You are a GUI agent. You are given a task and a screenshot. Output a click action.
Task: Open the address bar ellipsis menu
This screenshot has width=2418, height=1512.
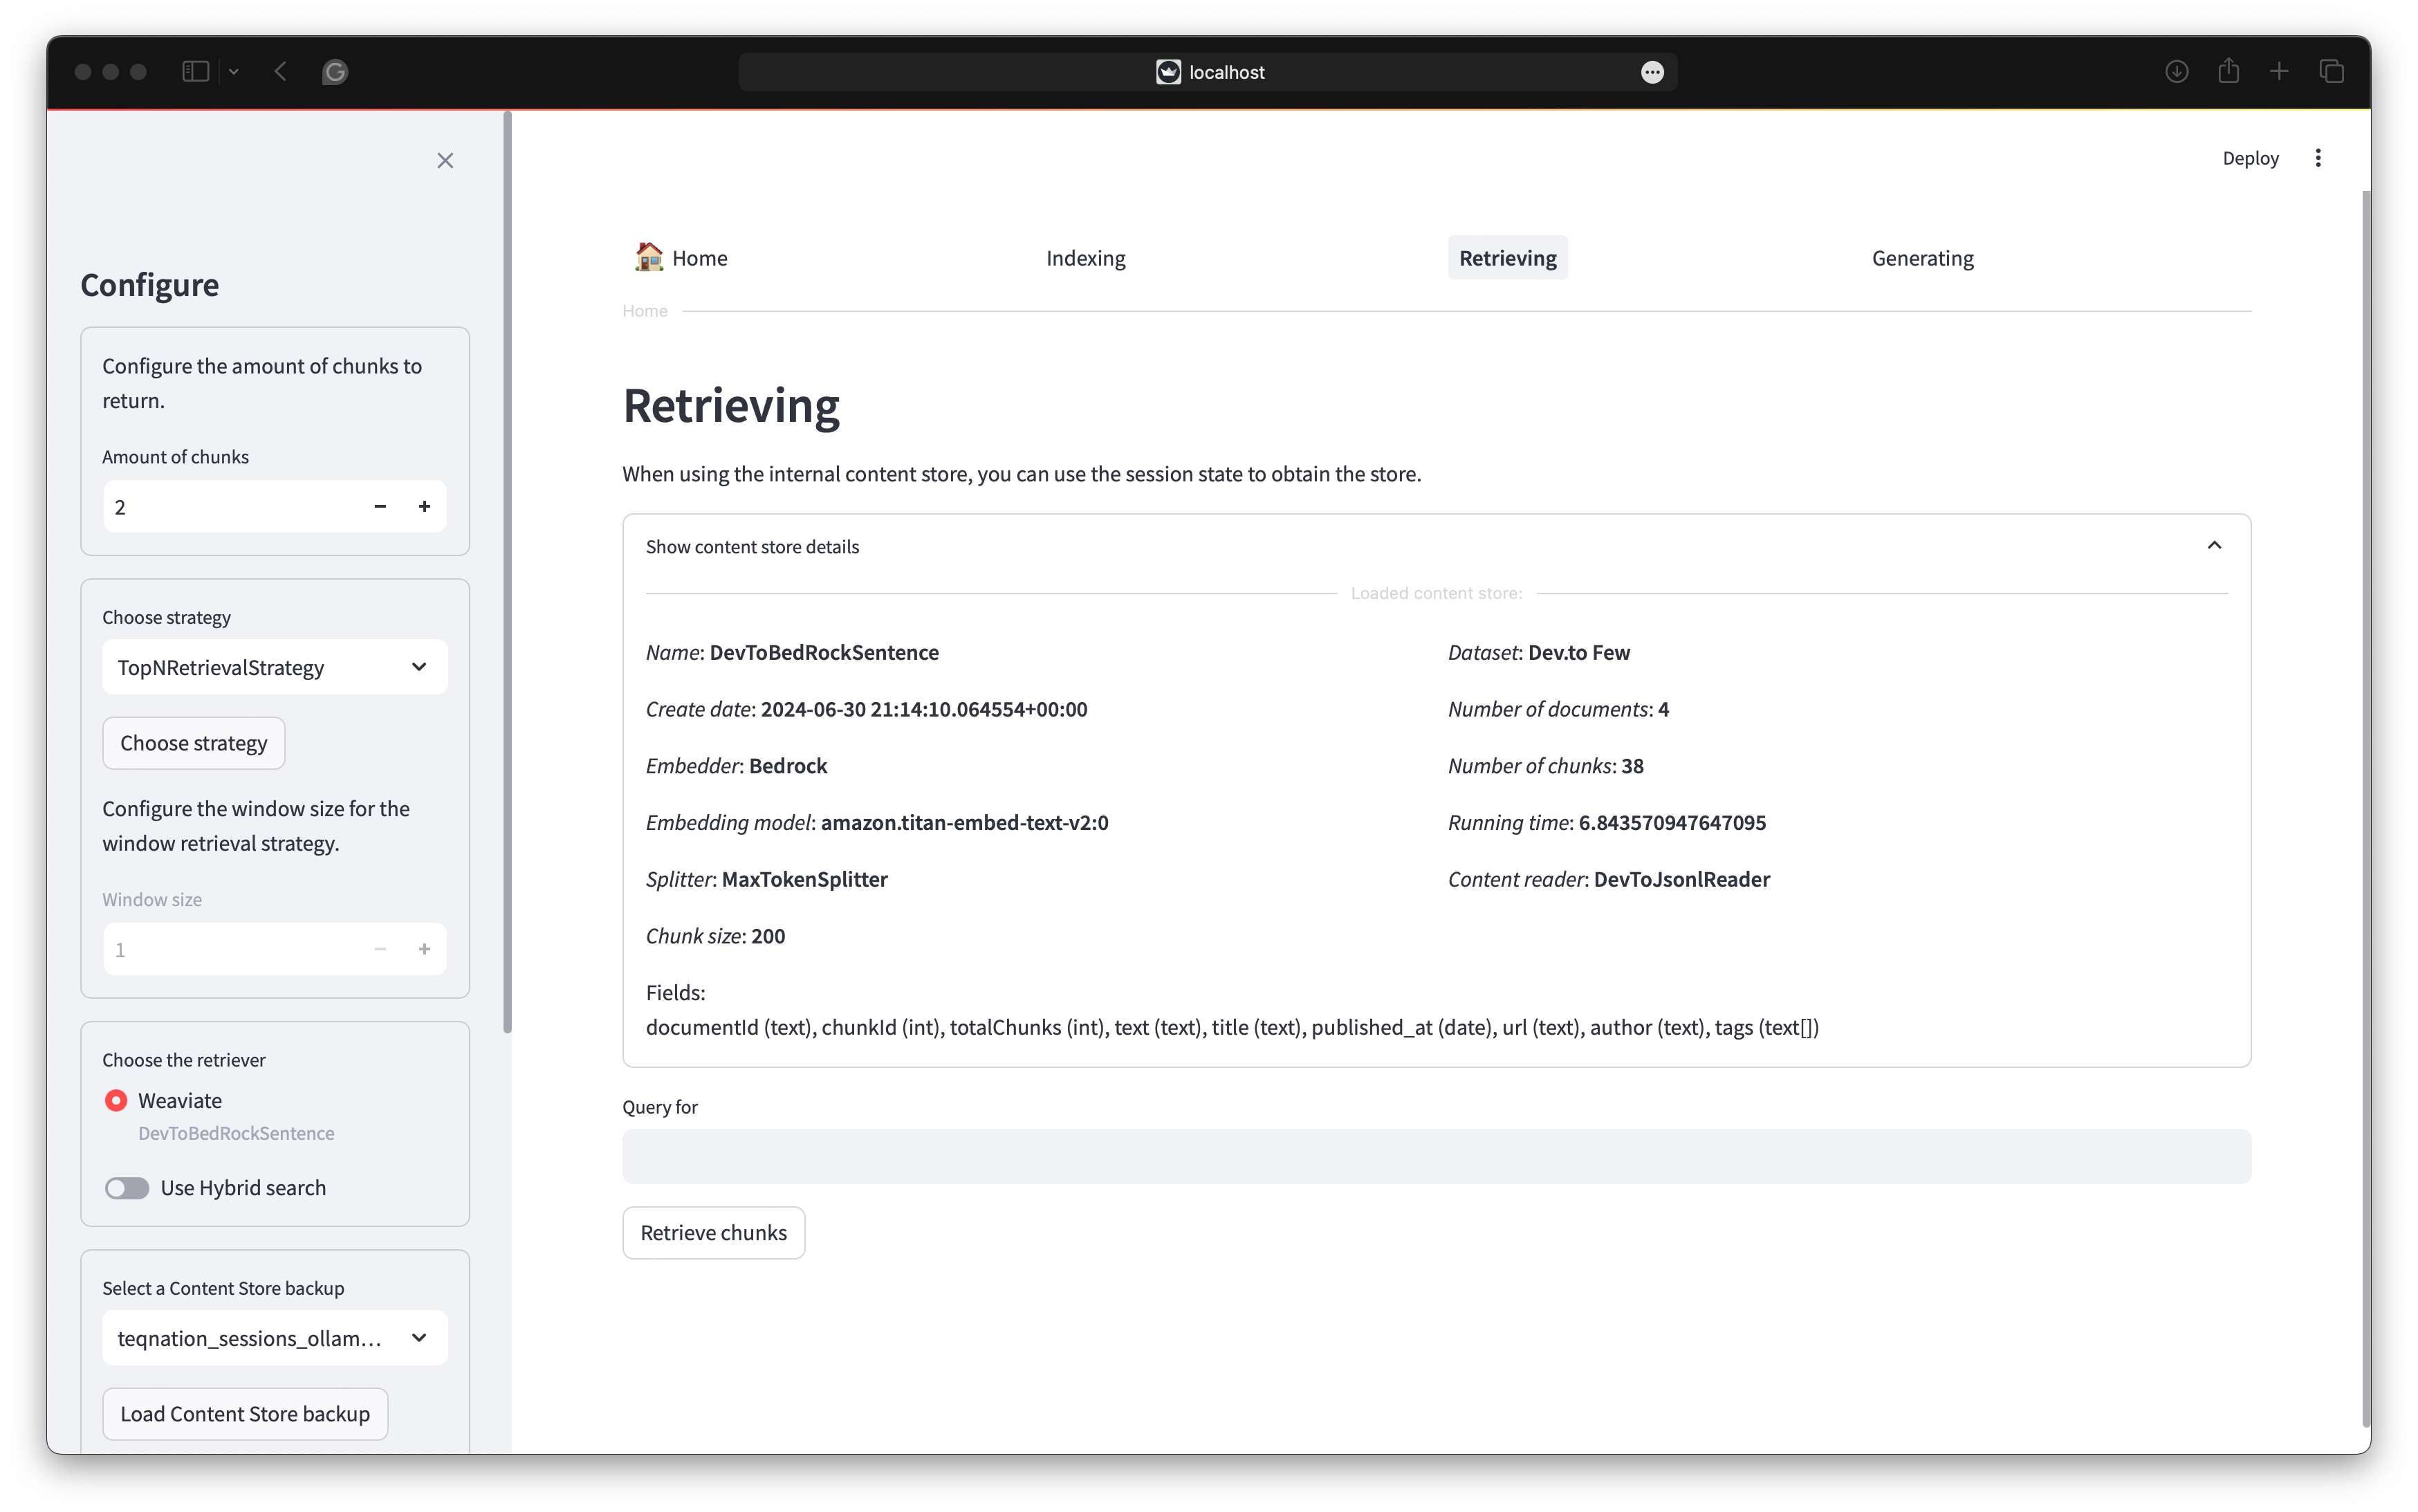[x=1652, y=72]
